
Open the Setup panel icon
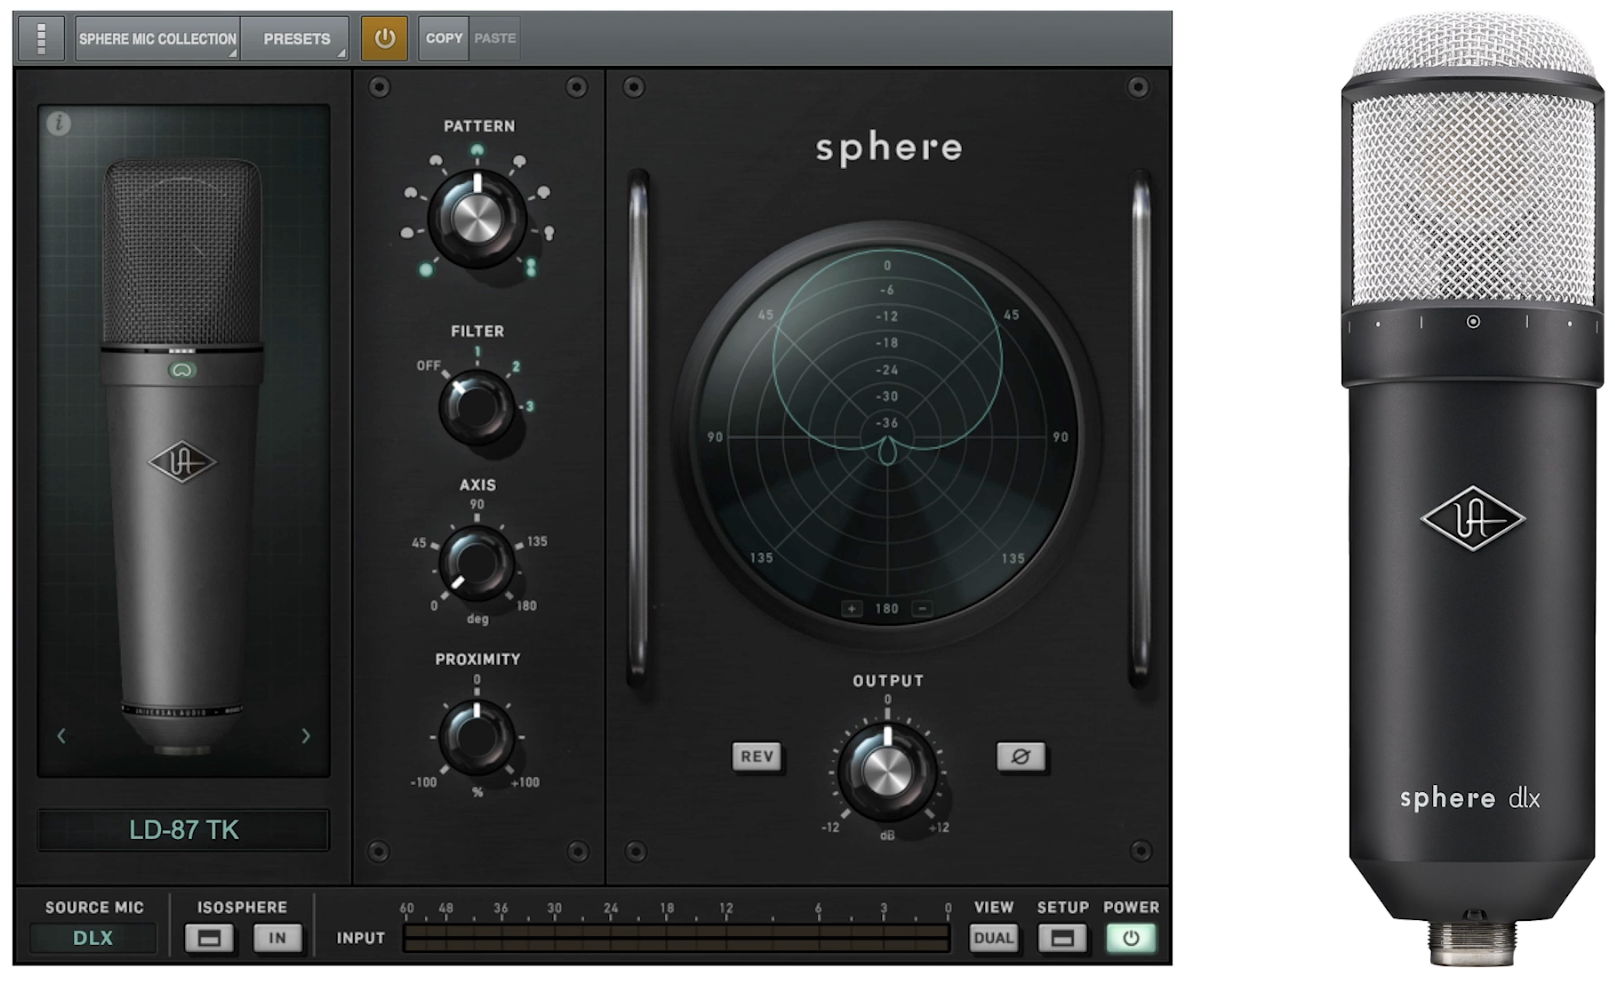pyautogui.click(x=1062, y=938)
